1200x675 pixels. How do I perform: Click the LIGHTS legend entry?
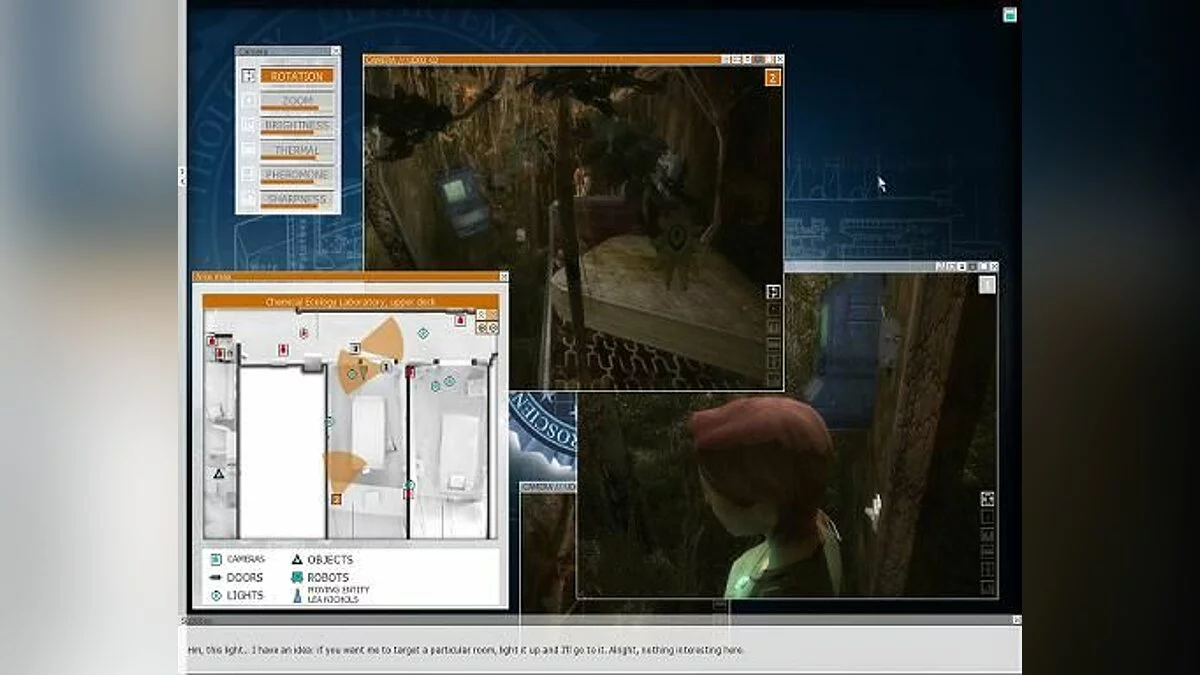238,595
